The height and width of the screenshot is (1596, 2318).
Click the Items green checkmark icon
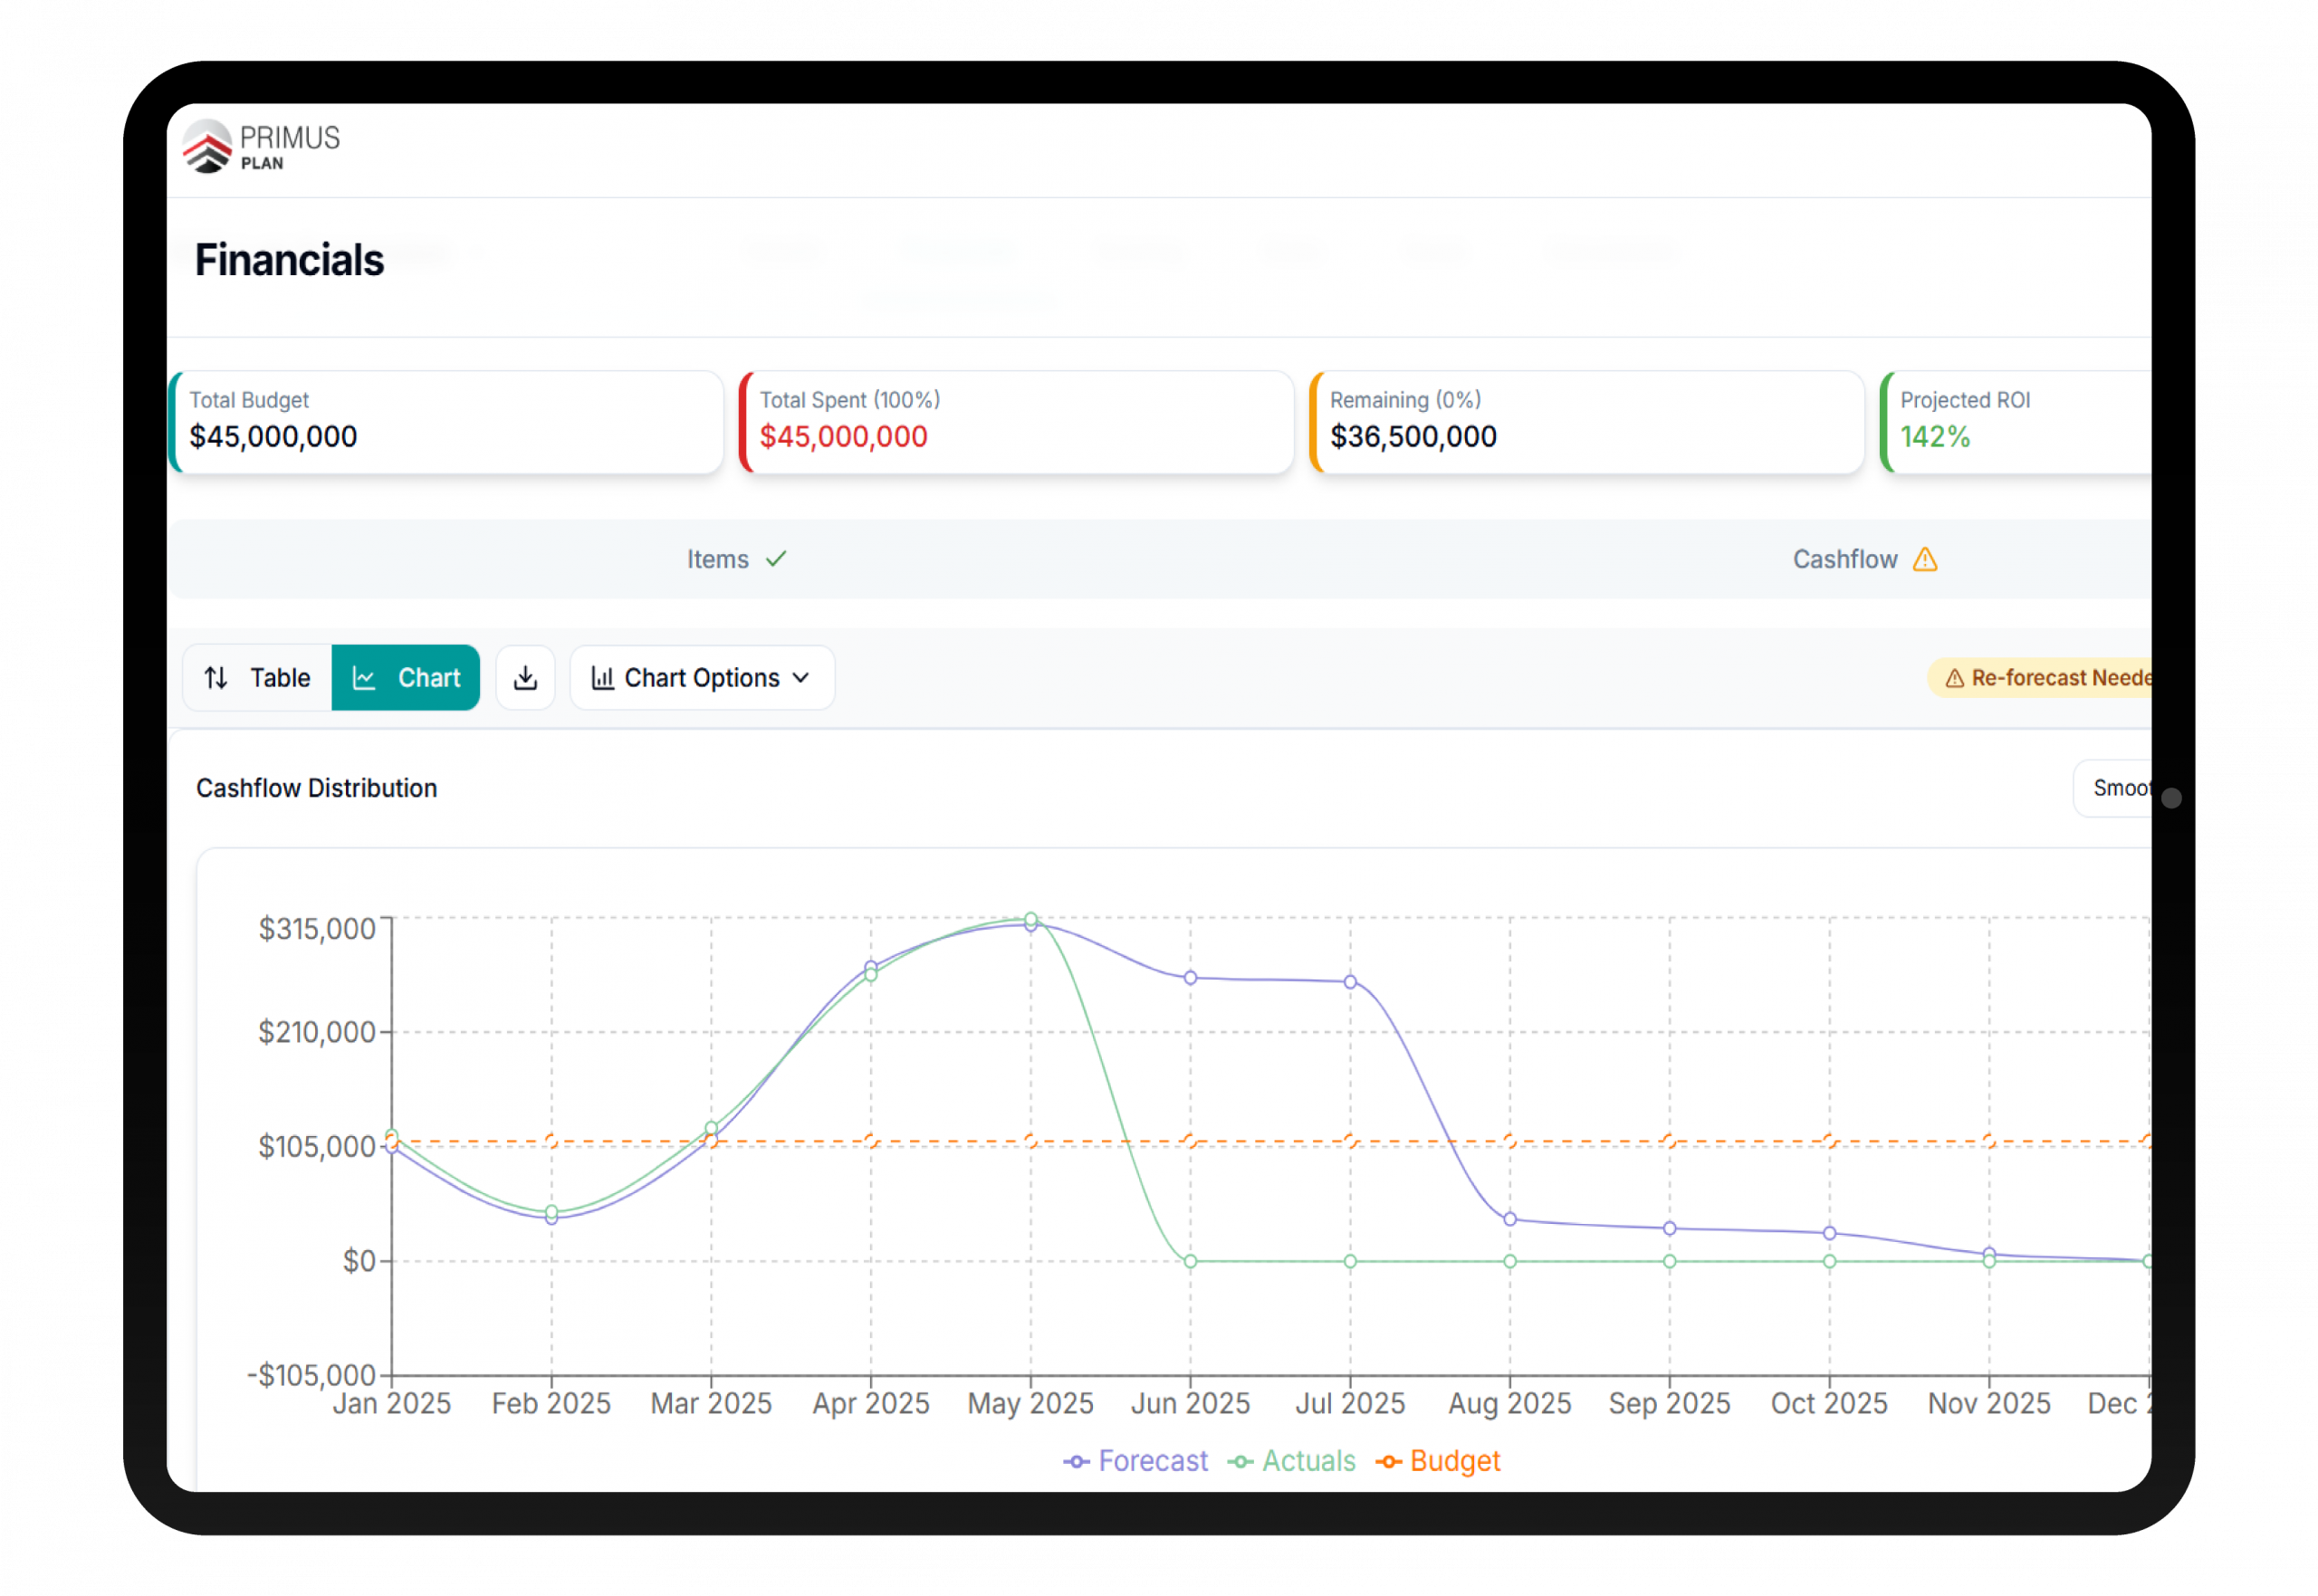(776, 559)
